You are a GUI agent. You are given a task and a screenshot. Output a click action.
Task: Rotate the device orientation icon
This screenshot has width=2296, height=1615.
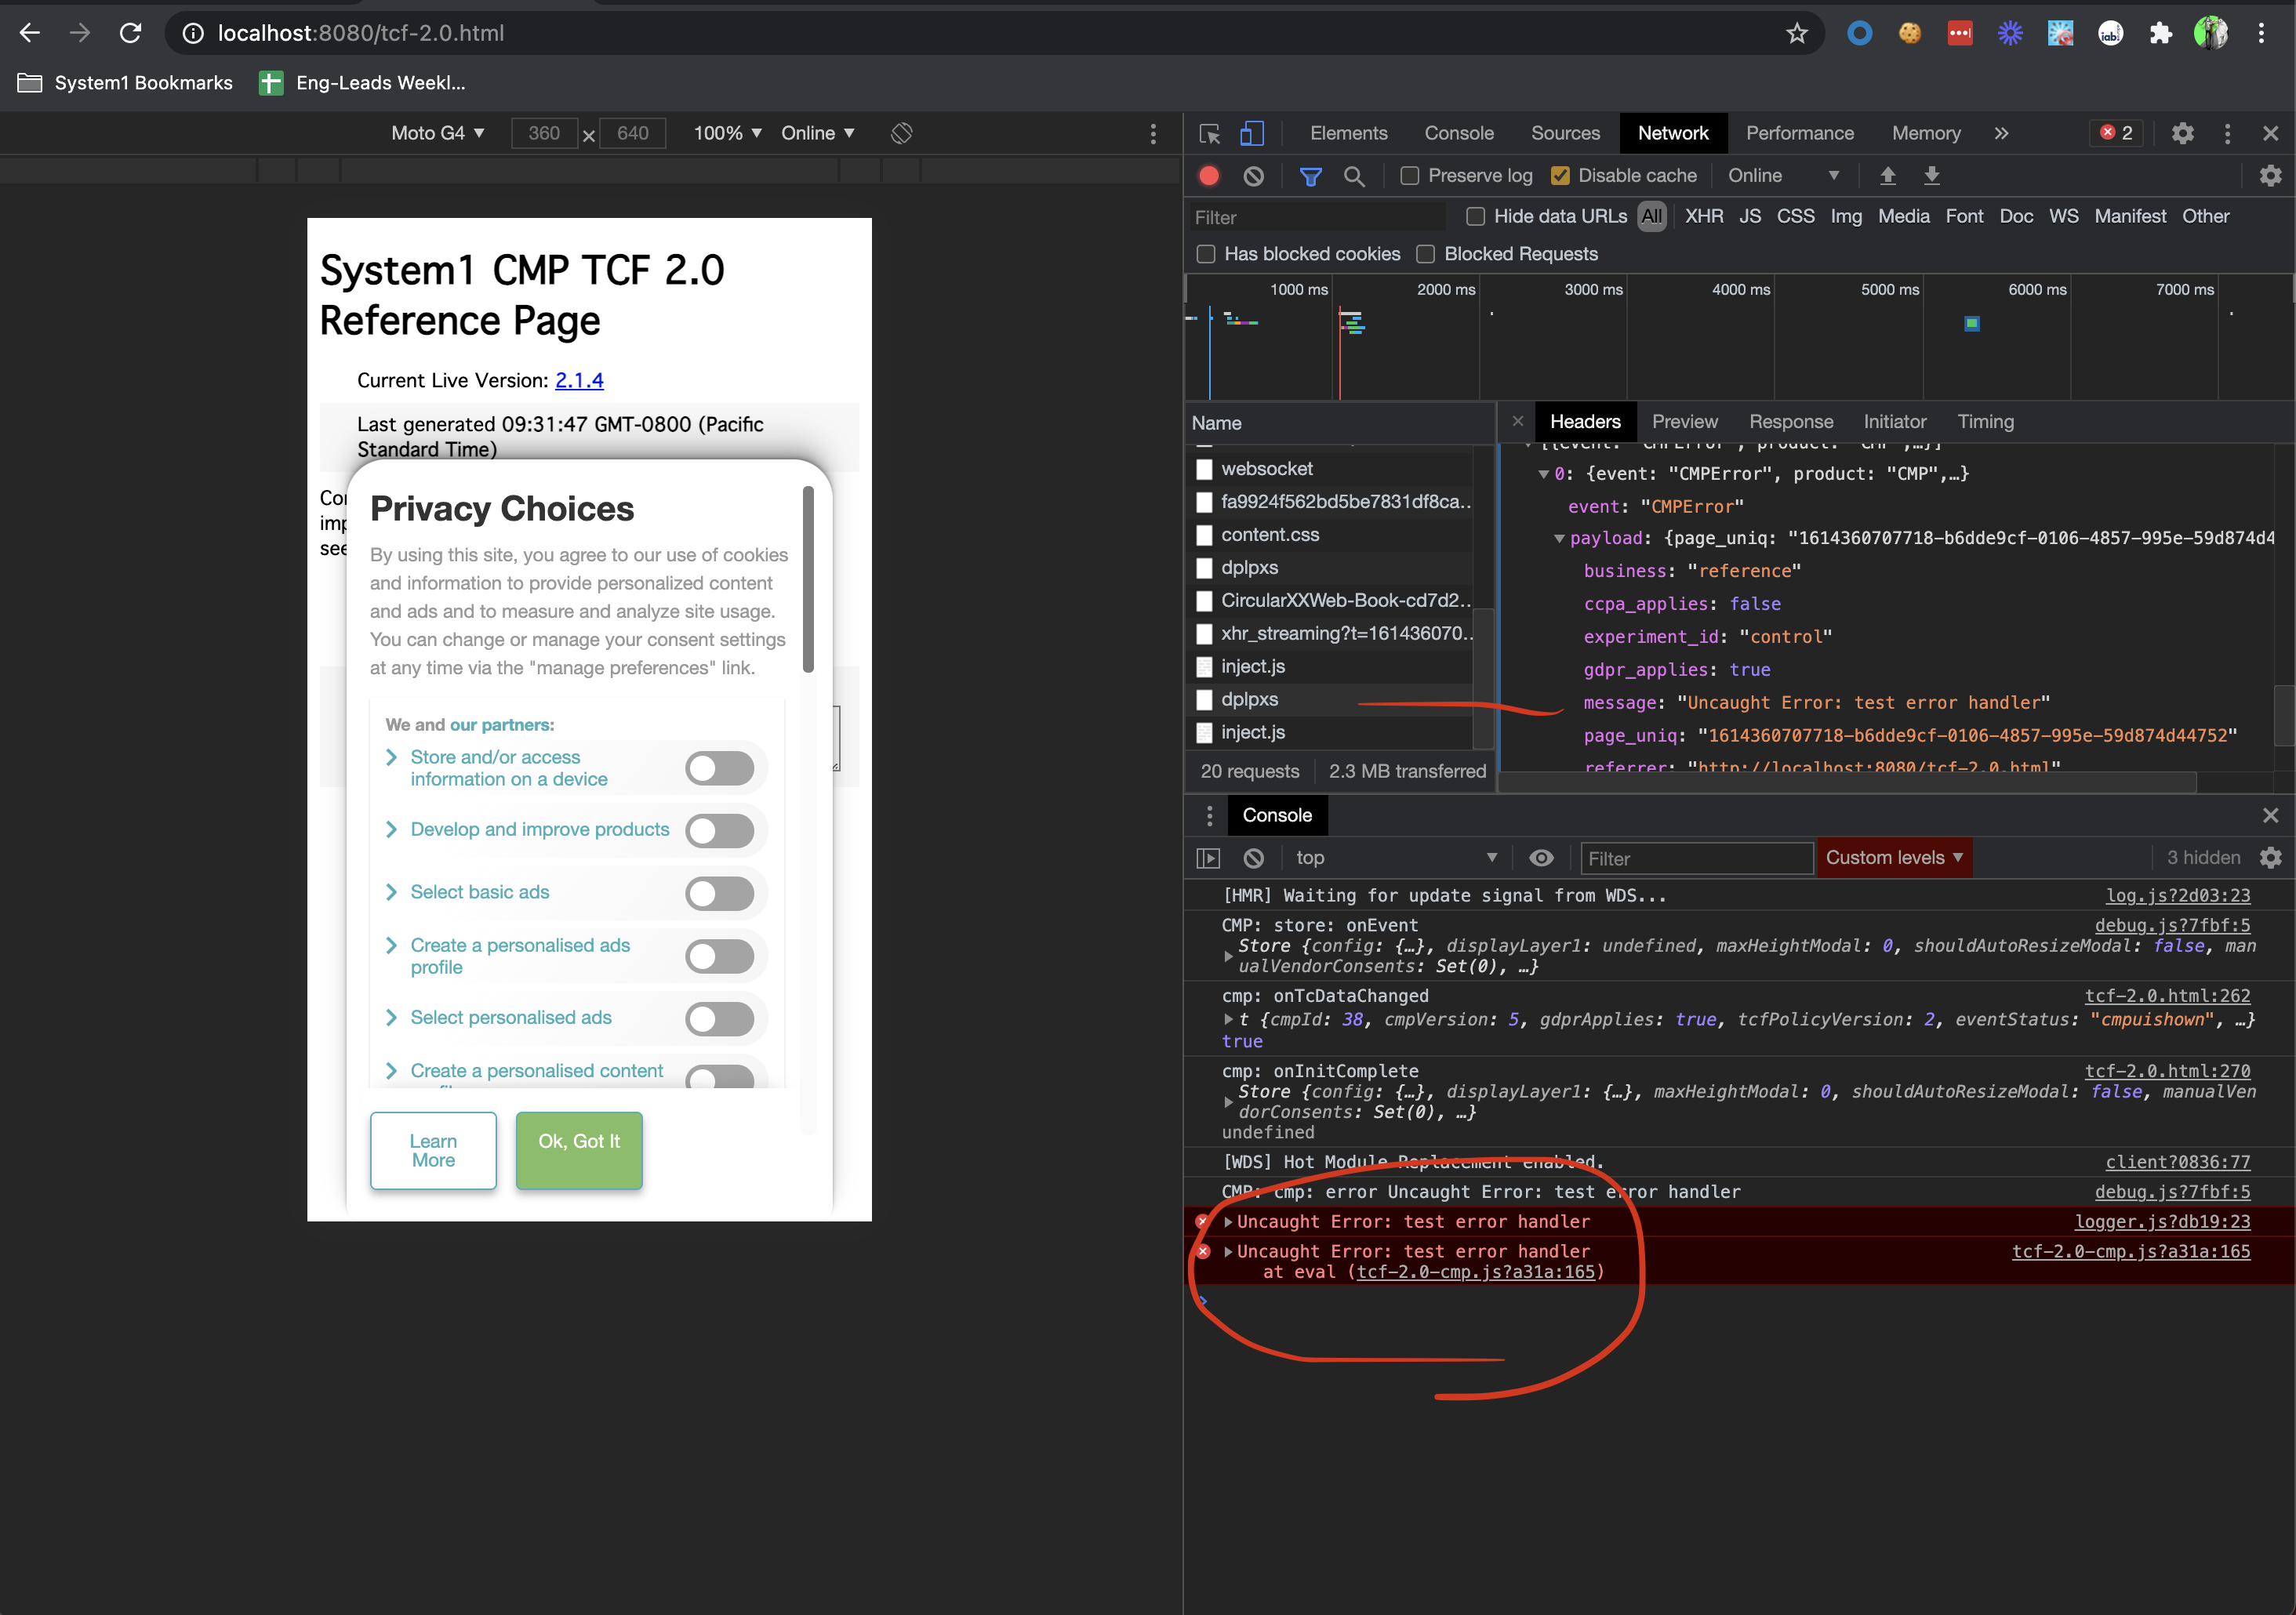(x=901, y=133)
